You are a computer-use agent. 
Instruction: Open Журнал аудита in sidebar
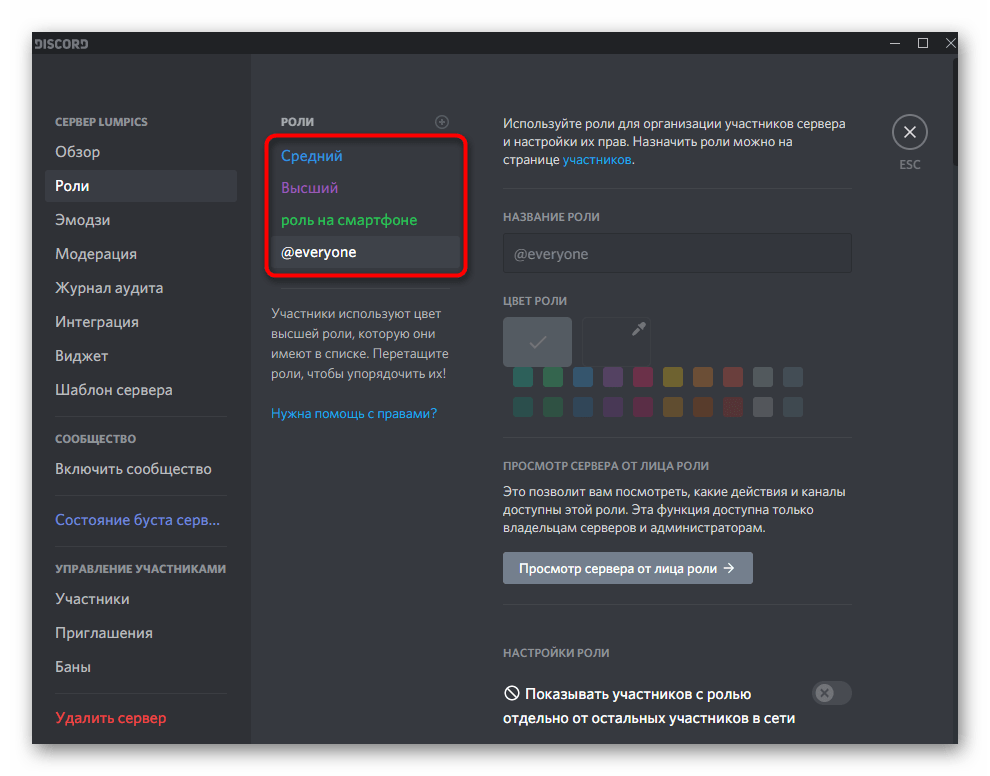(109, 288)
